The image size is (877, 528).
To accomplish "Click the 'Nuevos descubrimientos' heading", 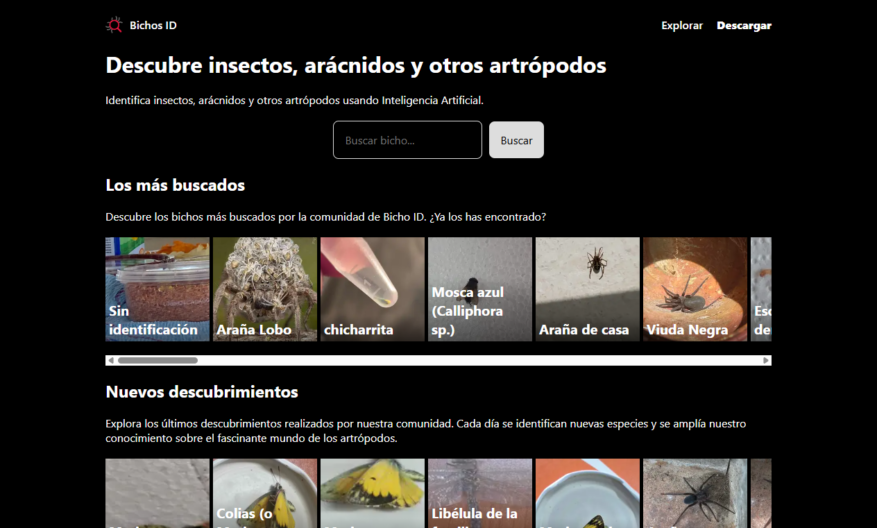I will (x=202, y=392).
